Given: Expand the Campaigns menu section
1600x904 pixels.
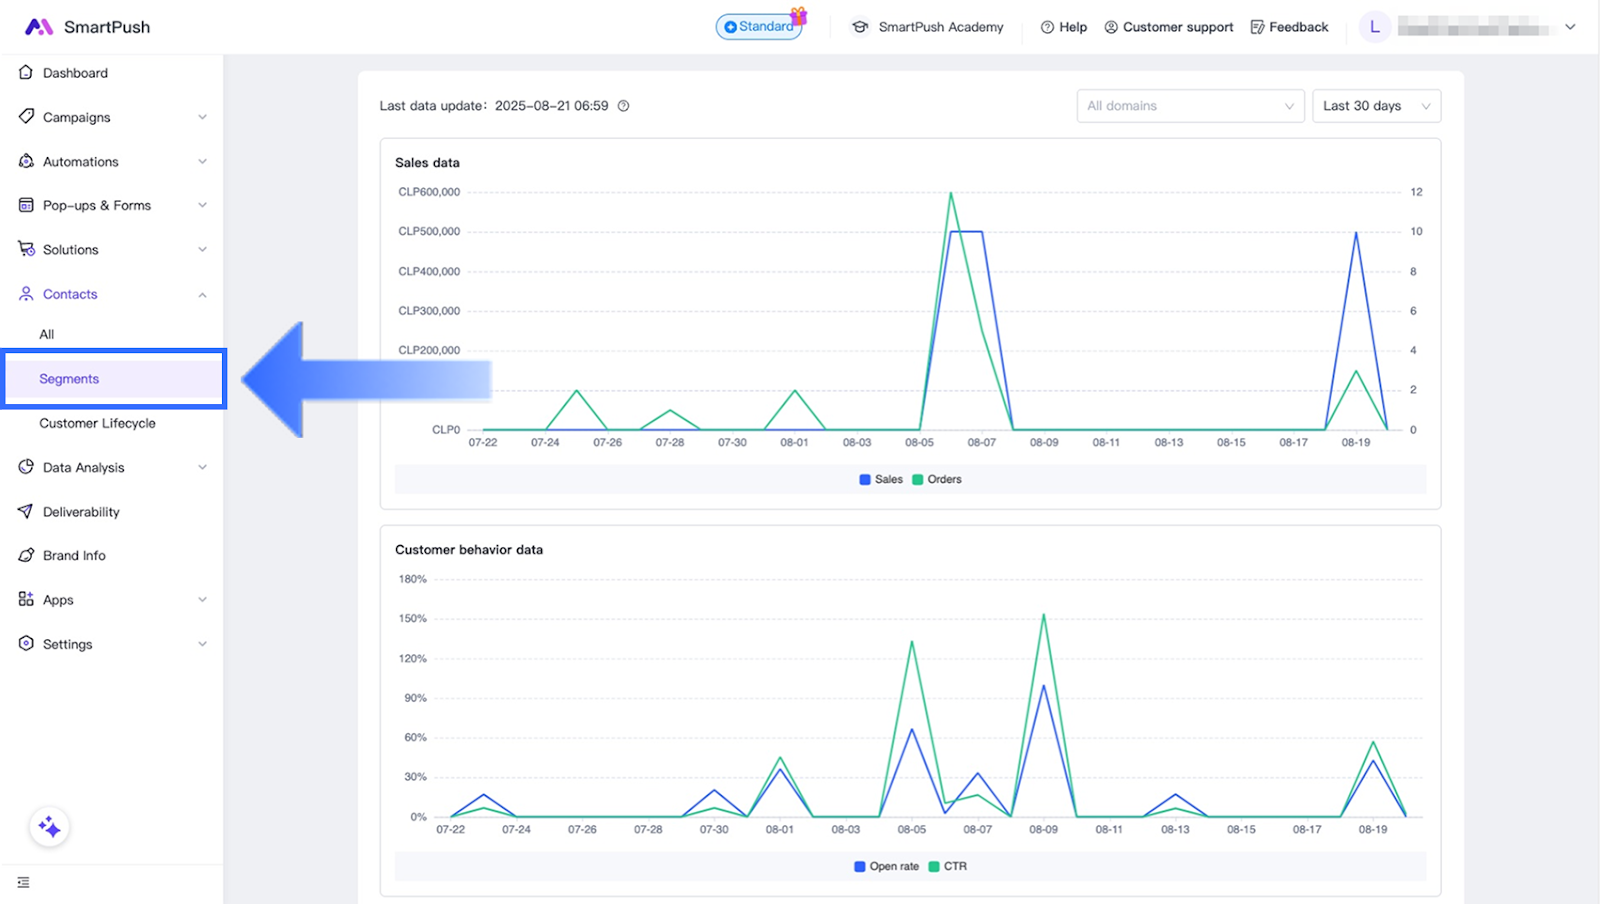Looking at the screenshot, I should (x=112, y=117).
